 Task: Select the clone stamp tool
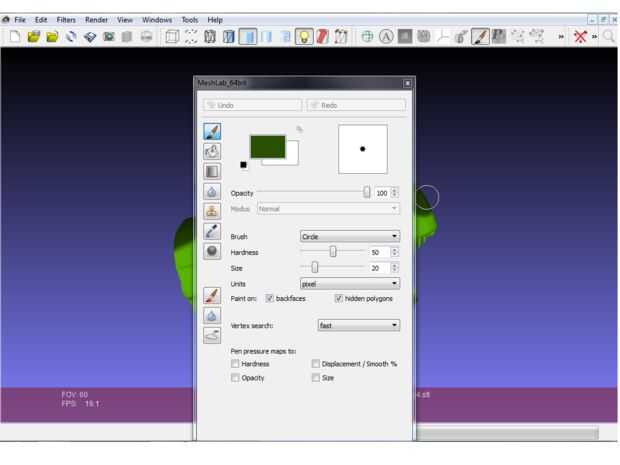tap(212, 211)
